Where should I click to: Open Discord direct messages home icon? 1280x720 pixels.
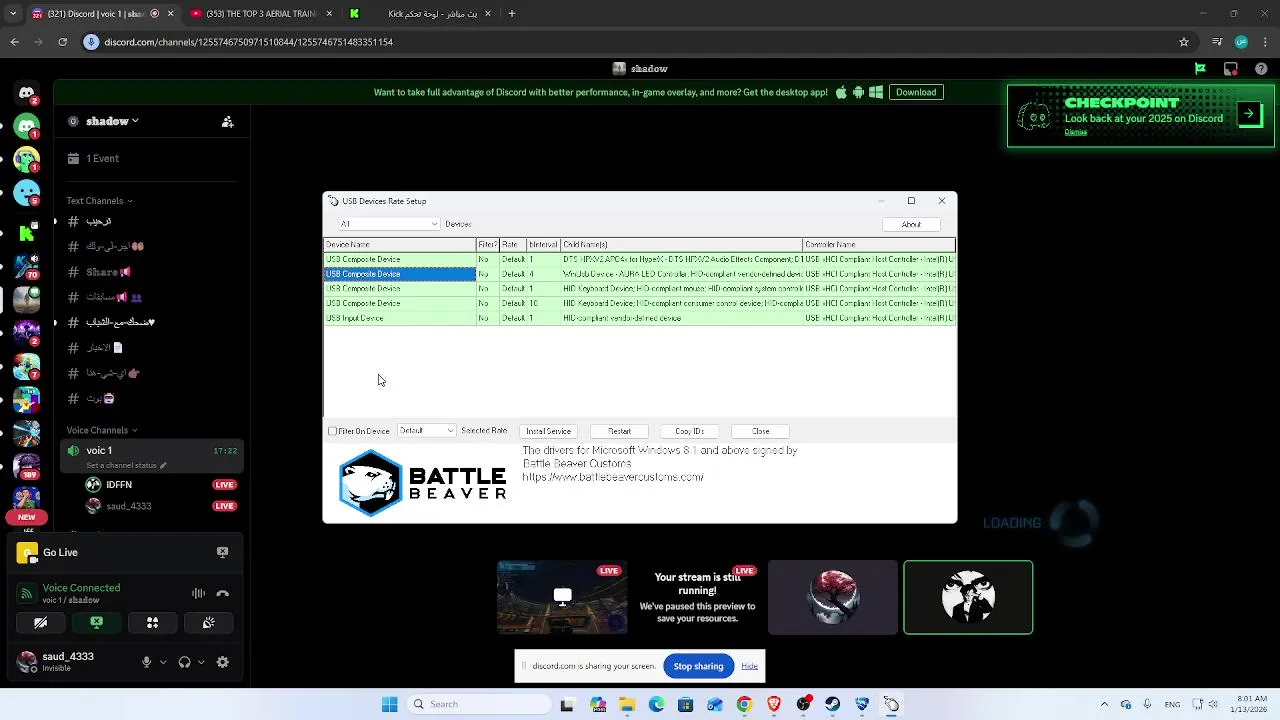coord(27,93)
